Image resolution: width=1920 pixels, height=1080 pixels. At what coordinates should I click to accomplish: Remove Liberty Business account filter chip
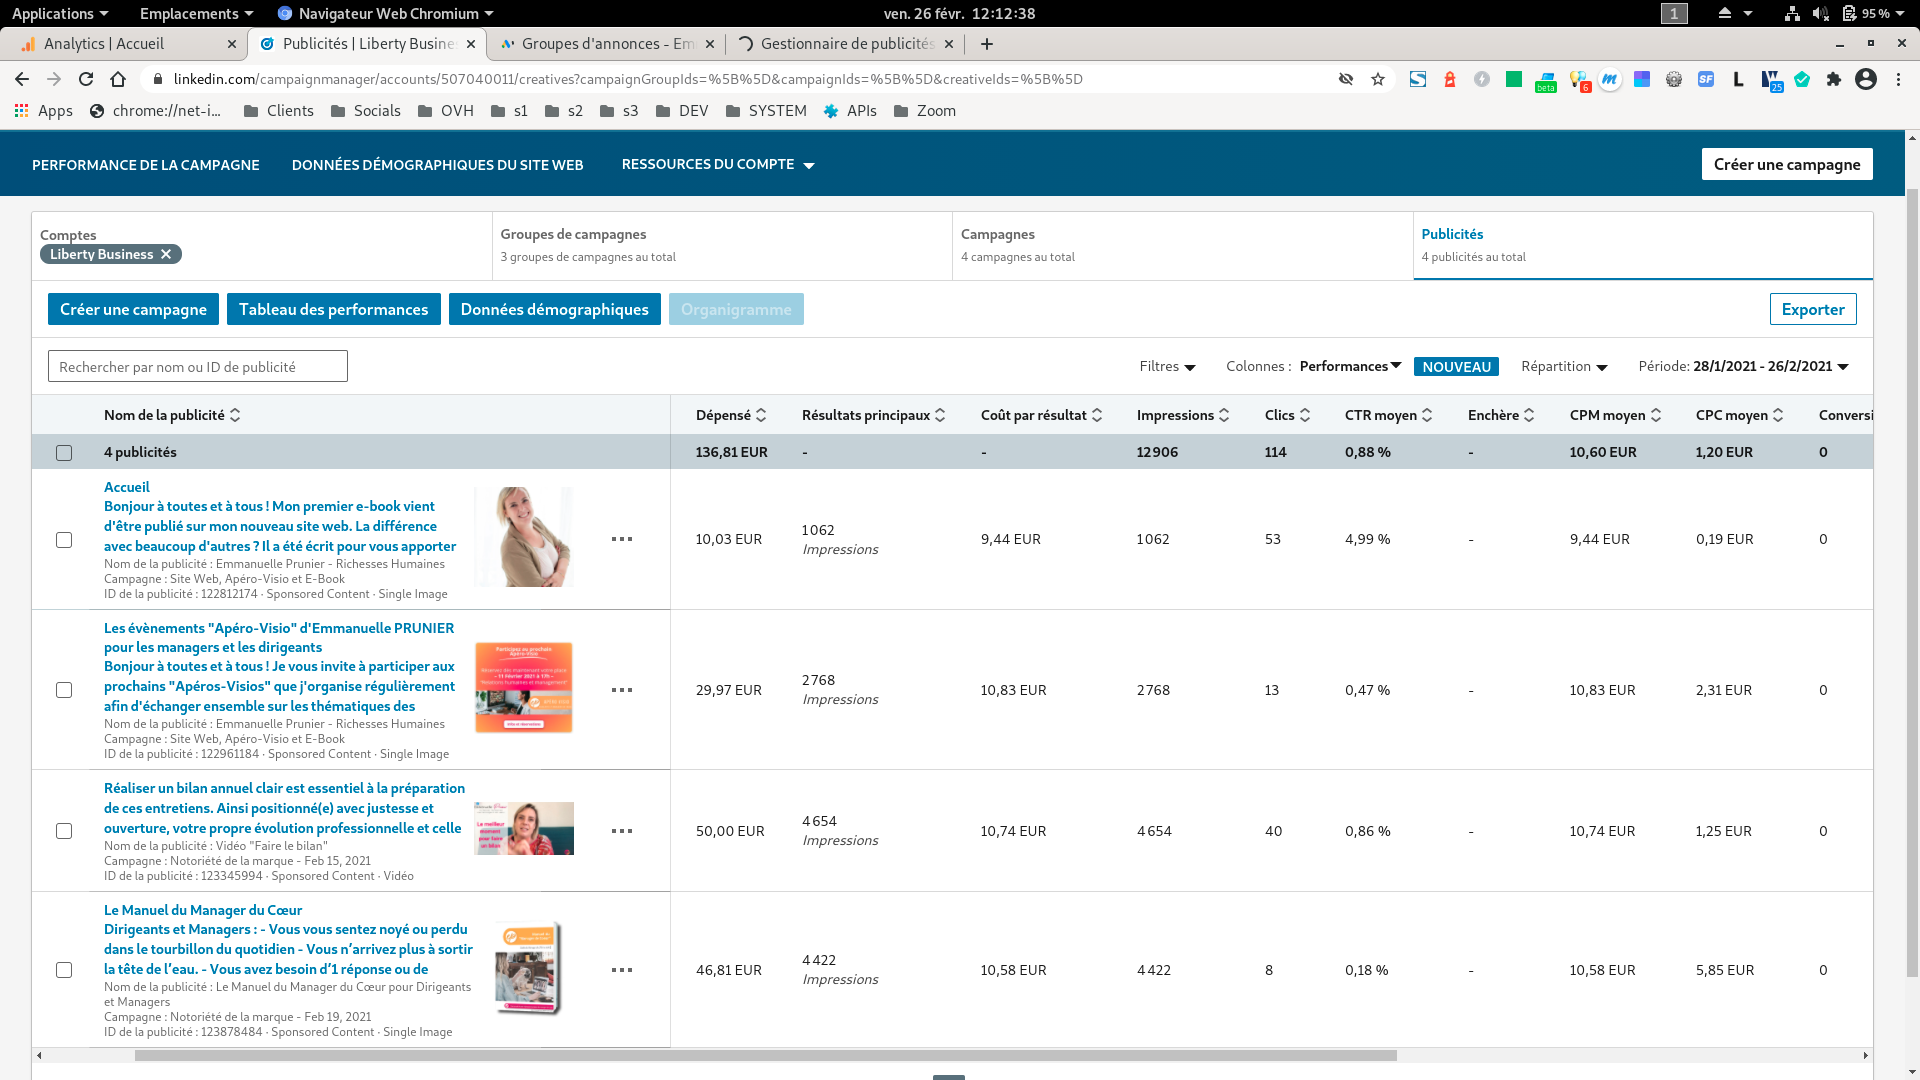tap(166, 254)
